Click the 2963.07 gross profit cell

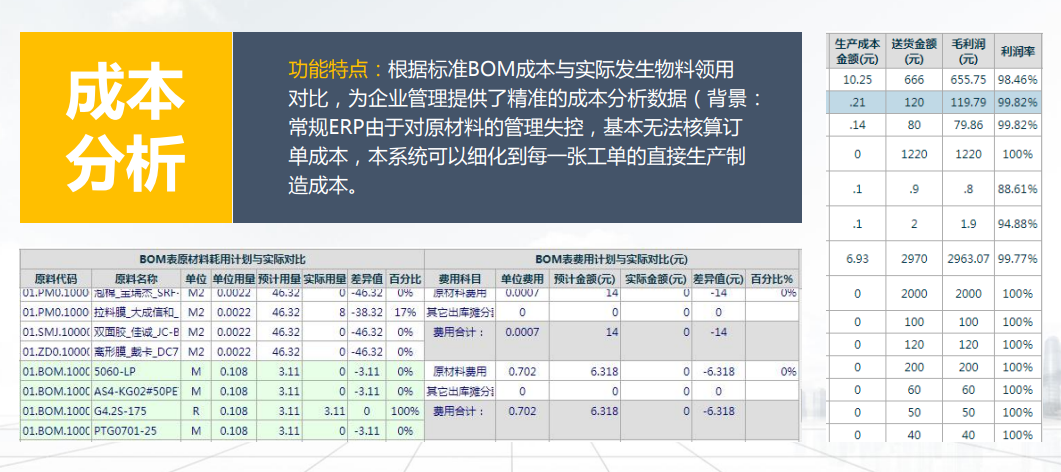969,259
